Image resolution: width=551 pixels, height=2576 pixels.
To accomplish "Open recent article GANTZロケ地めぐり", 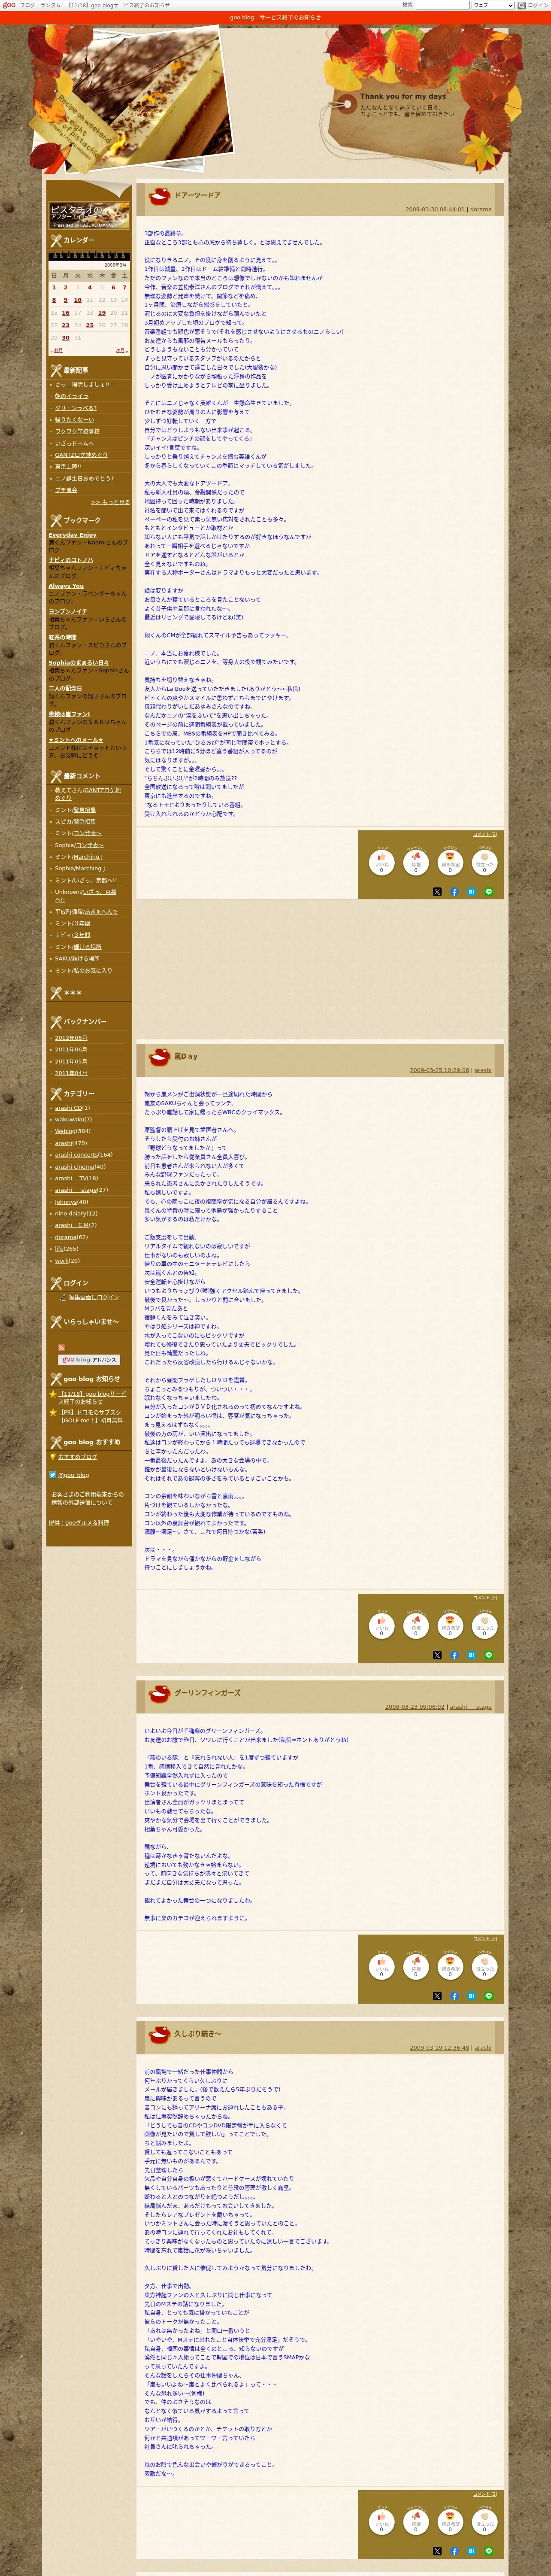I will coord(81,455).
